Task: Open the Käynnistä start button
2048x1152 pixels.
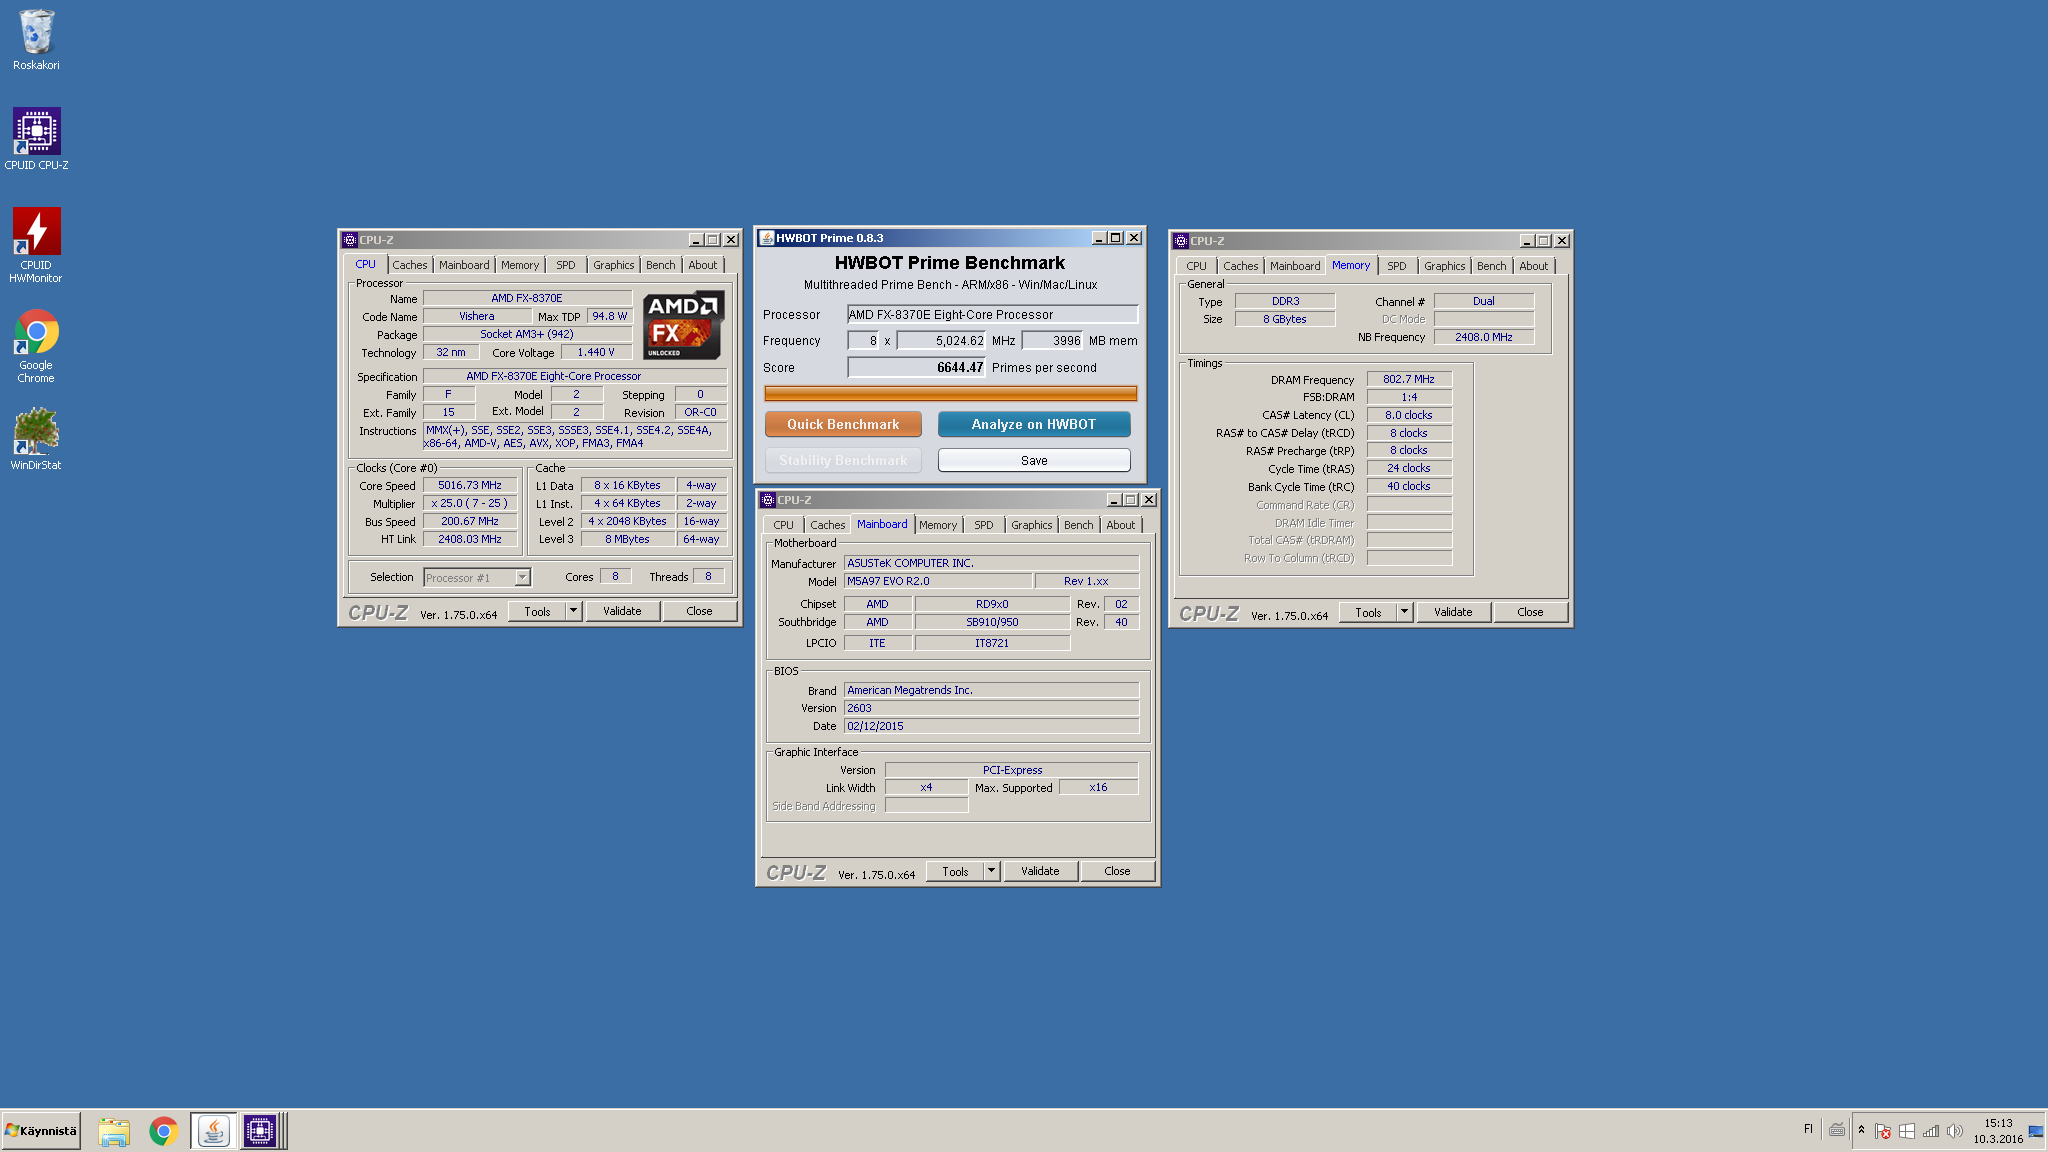Action: (x=41, y=1131)
